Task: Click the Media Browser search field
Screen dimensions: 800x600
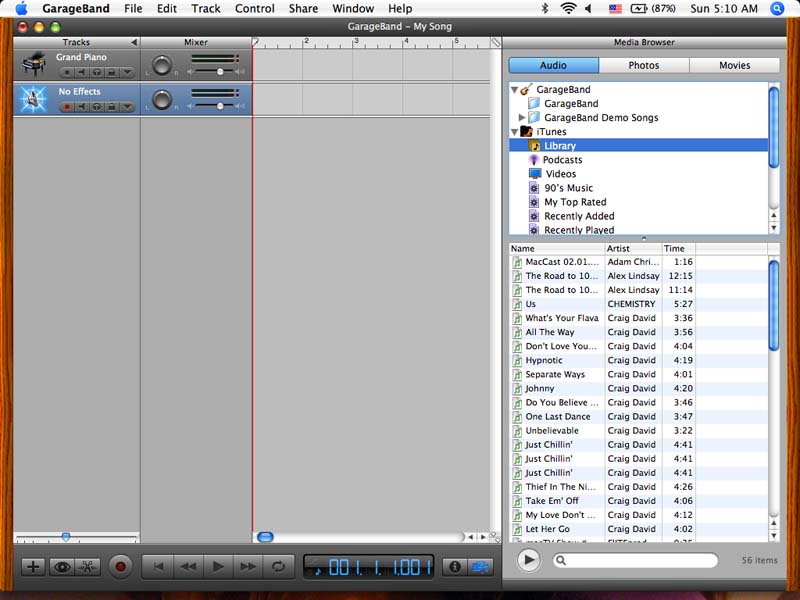Action: point(636,560)
